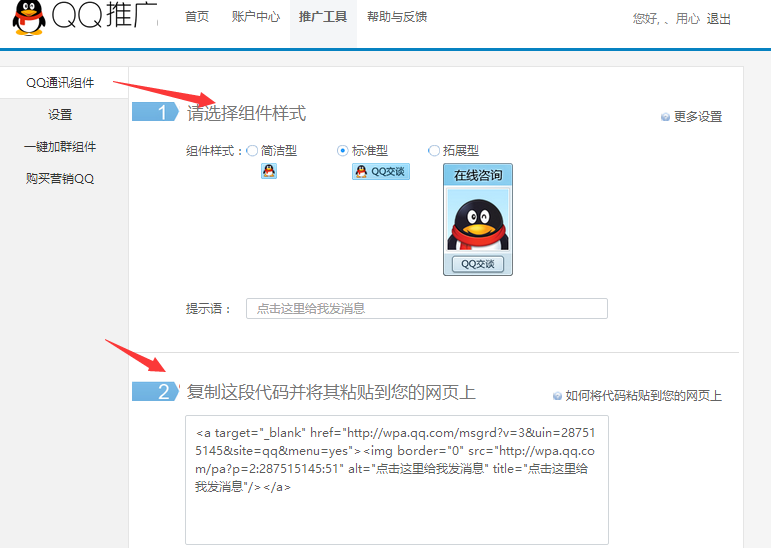771x548 pixels.
Task: Select QQ通讯组件 in the sidebar
Action: tap(60, 83)
